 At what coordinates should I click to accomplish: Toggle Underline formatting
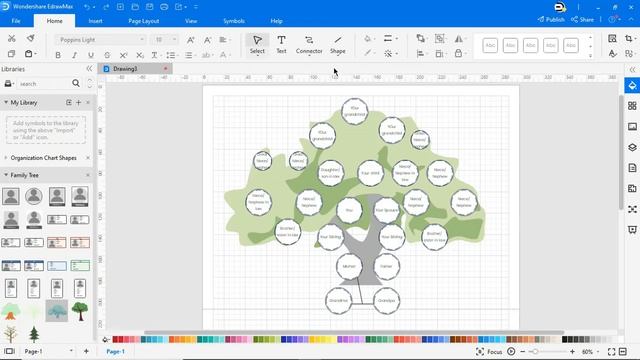coord(91,55)
